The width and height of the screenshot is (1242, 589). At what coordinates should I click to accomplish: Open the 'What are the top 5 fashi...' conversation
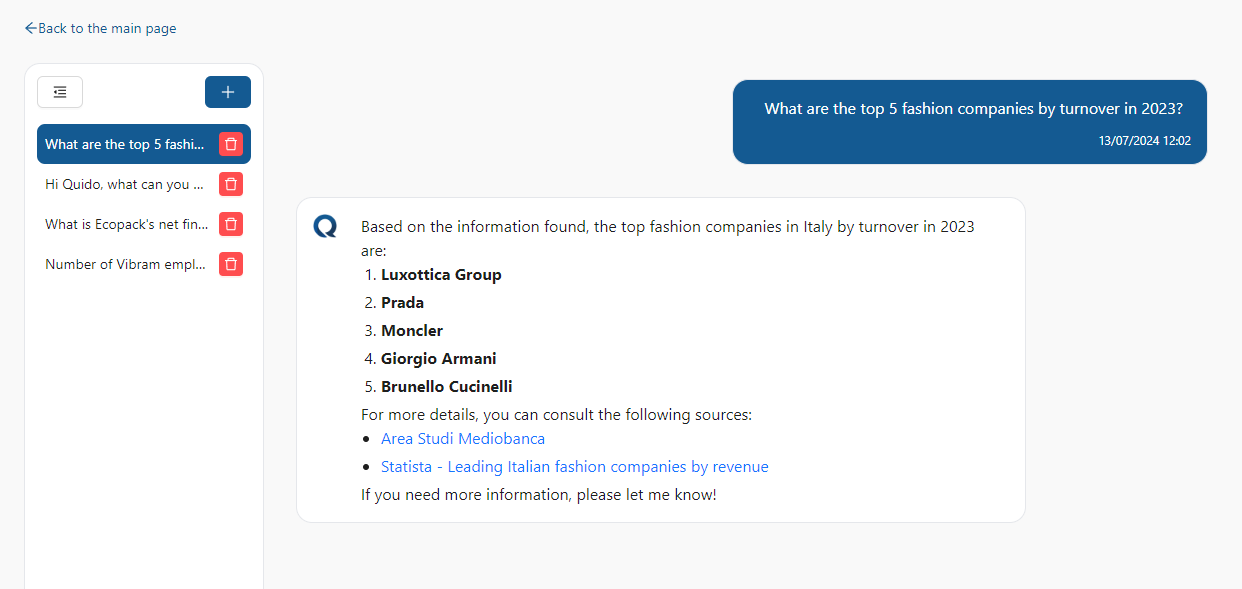(125, 144)
